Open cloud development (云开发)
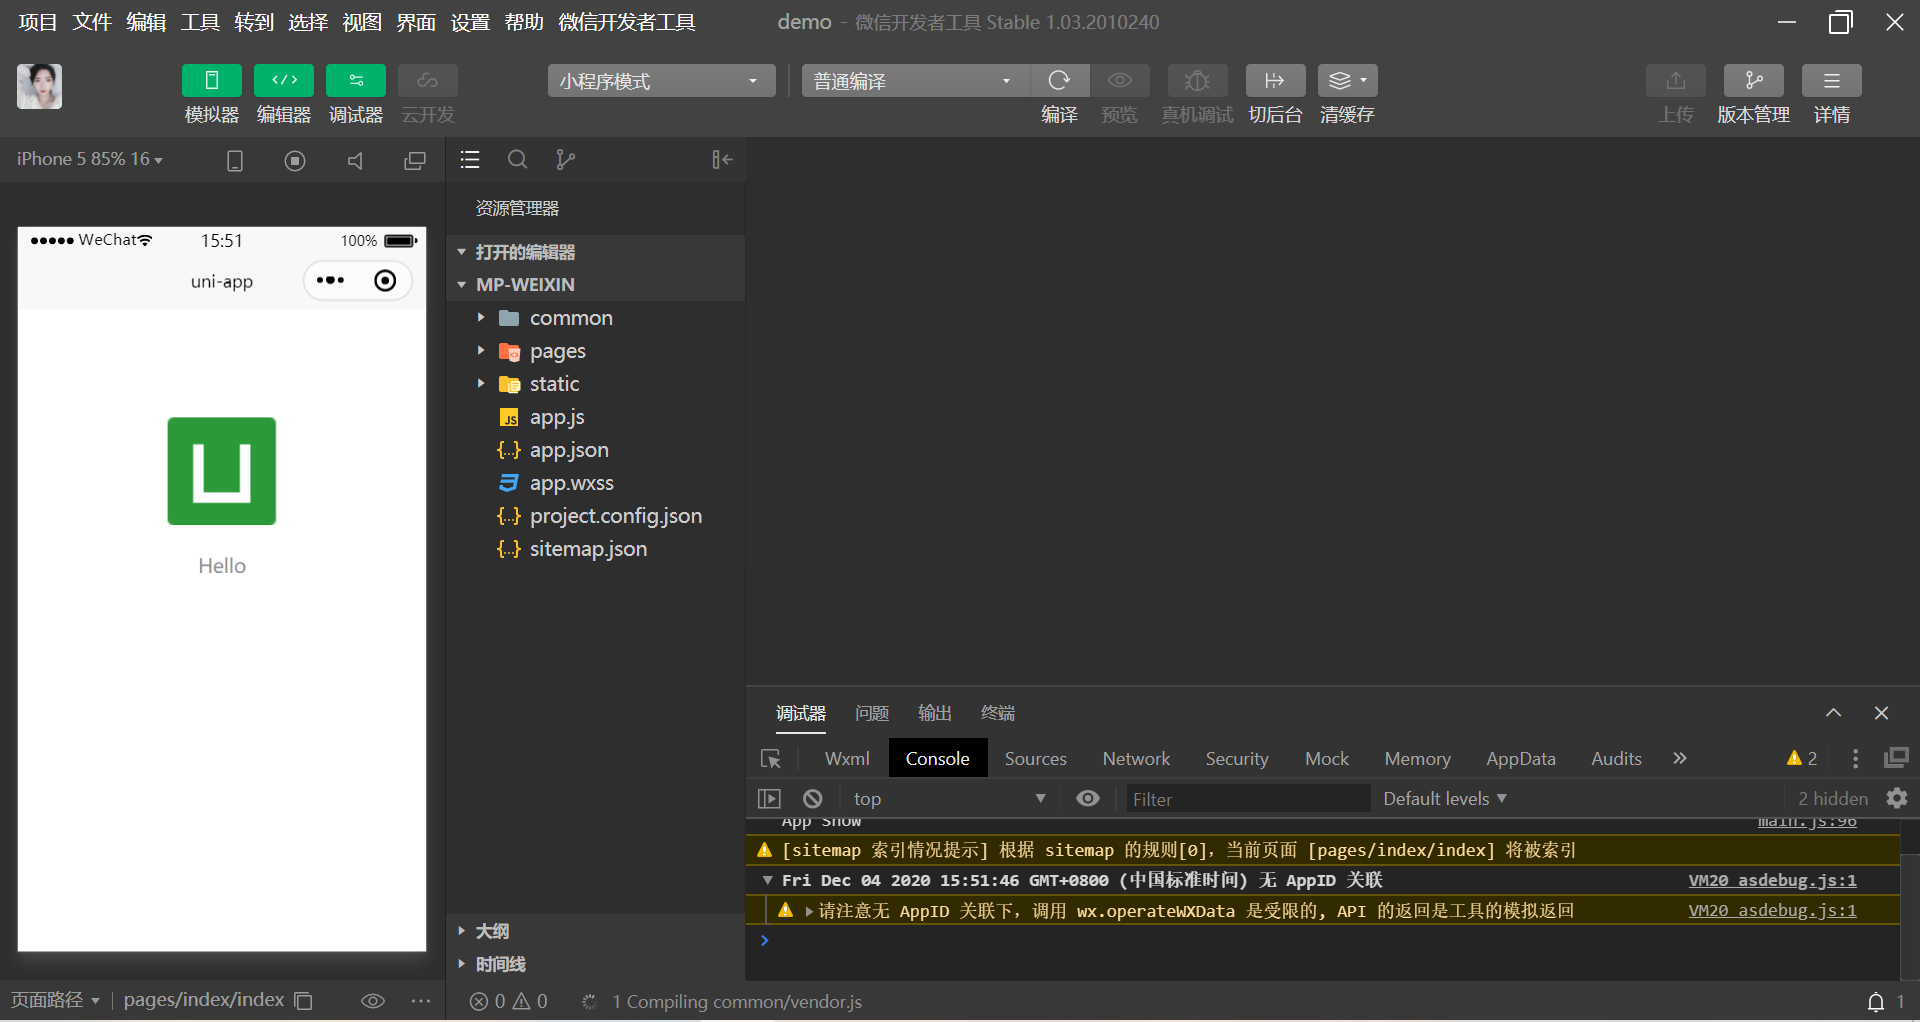 pos(428,81)
